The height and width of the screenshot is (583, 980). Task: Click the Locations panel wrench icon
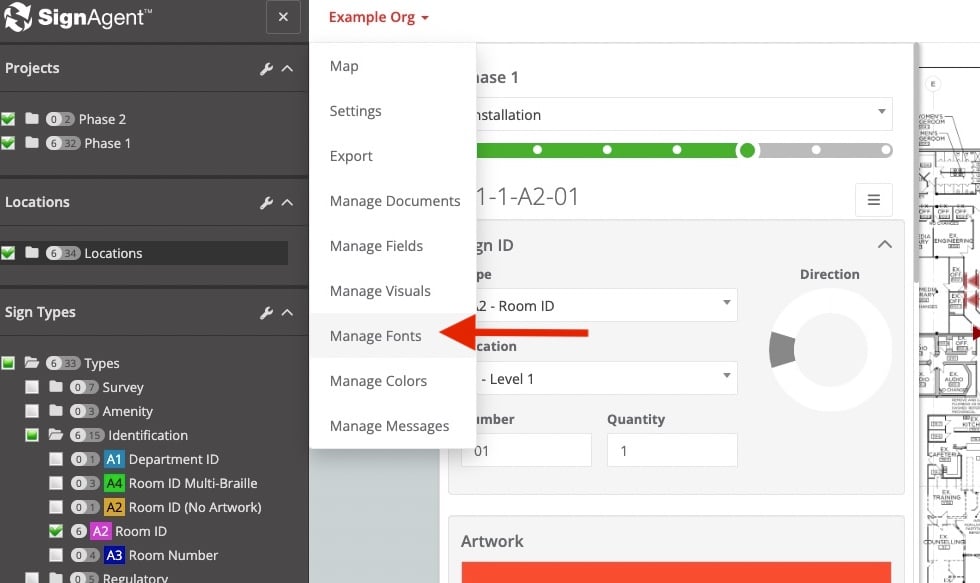(x=266, y=203)
